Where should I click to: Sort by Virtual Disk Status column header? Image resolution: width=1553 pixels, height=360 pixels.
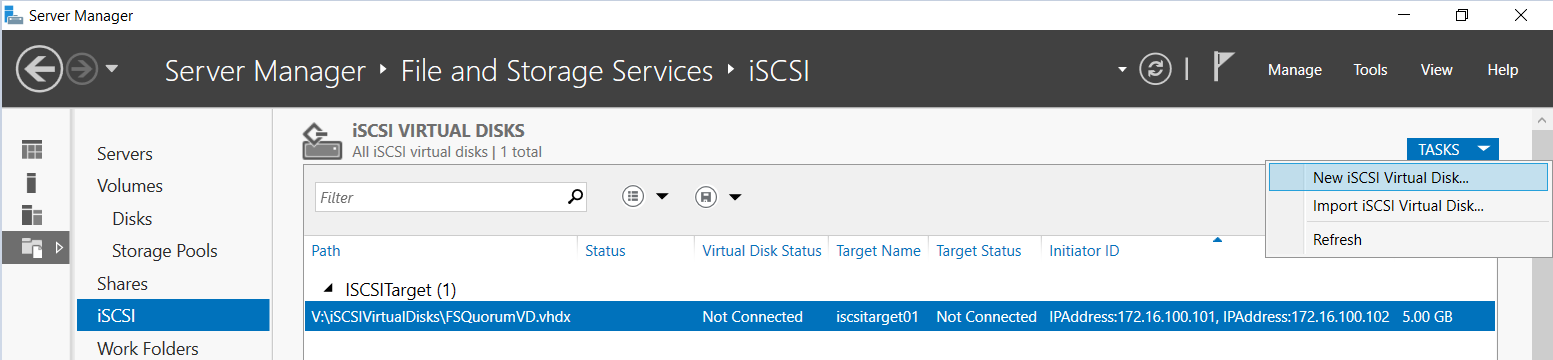[x=762, y=251]
